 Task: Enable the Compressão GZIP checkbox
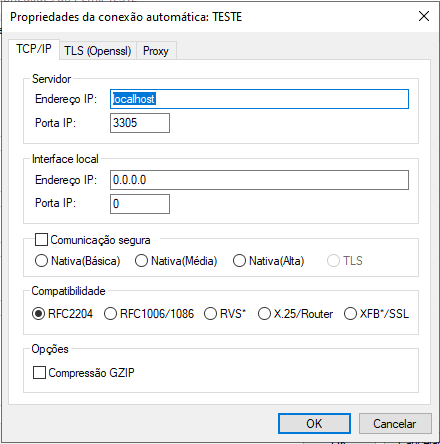tap(39, 373)
